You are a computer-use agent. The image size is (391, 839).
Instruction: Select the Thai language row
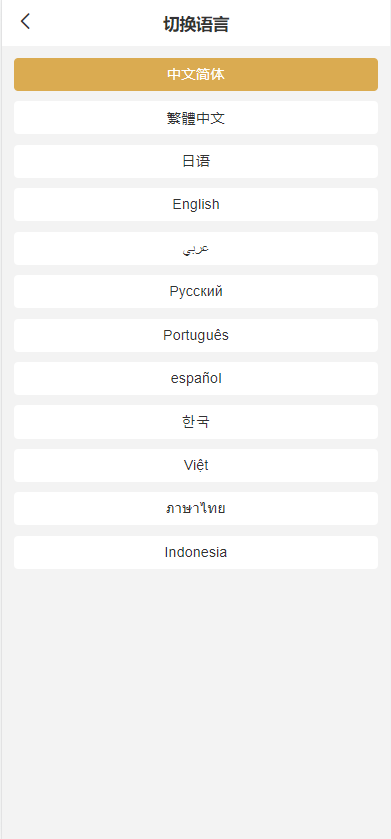[x=196, y=509]
